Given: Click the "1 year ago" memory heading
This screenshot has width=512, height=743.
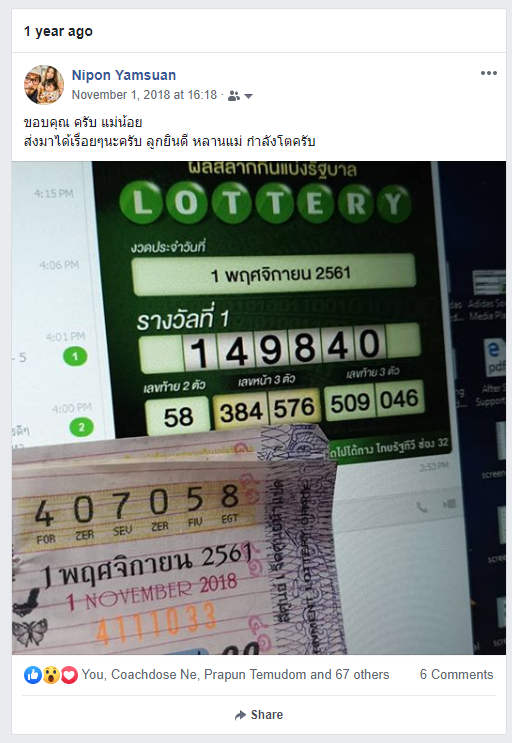Looking at the screenshot, I should click(x=58, y=31).
